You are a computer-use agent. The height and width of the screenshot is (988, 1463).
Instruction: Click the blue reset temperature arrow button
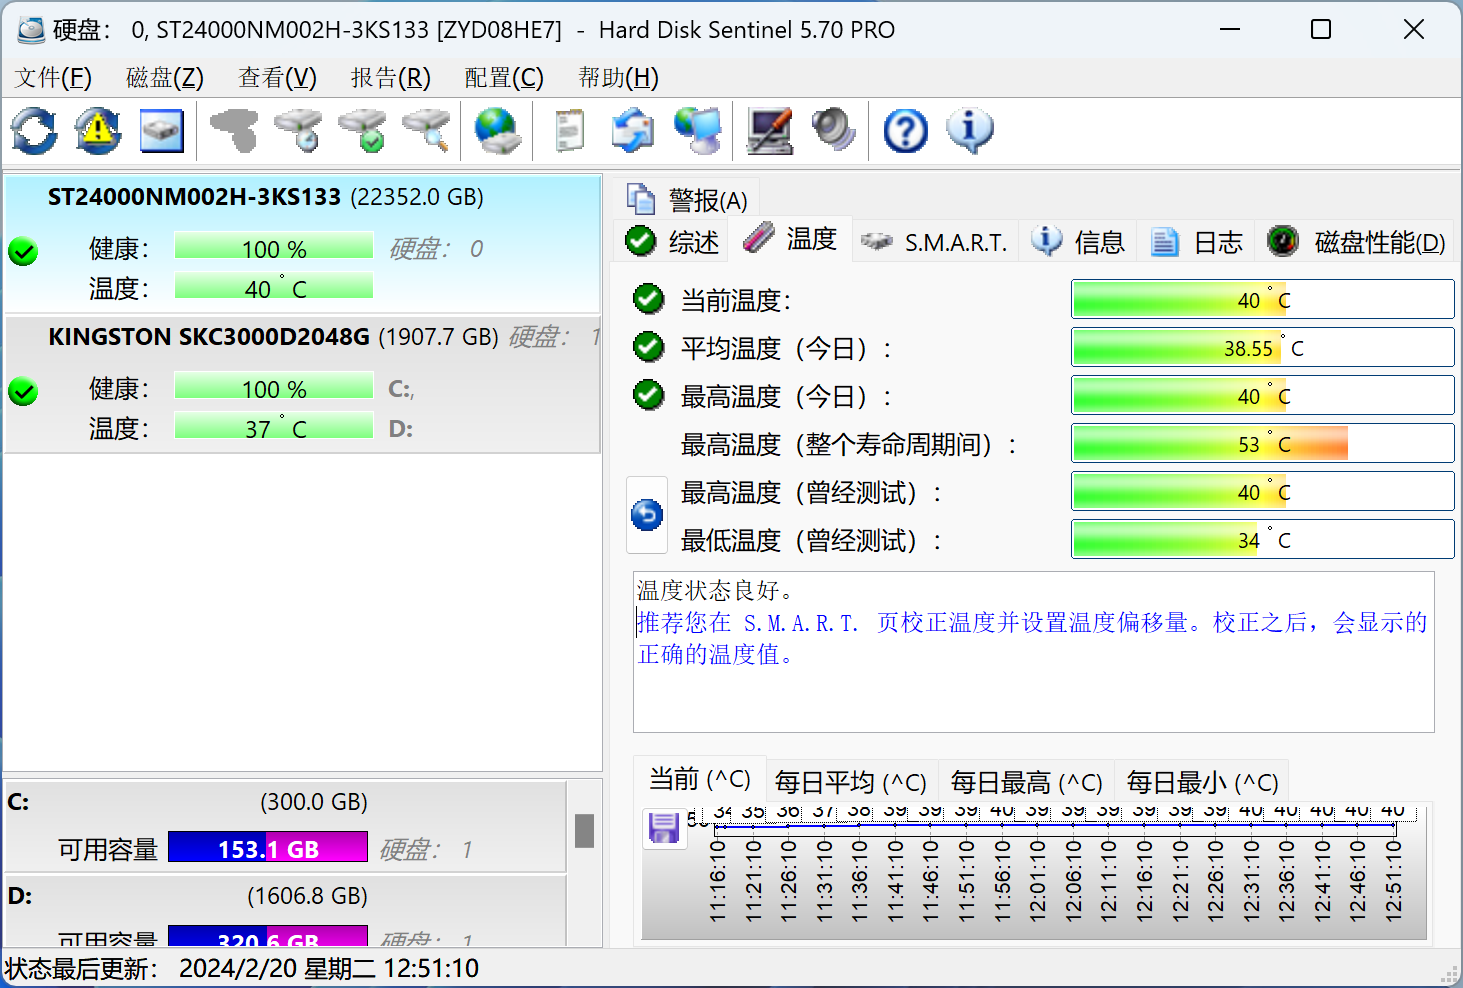[x=647, y=515]
